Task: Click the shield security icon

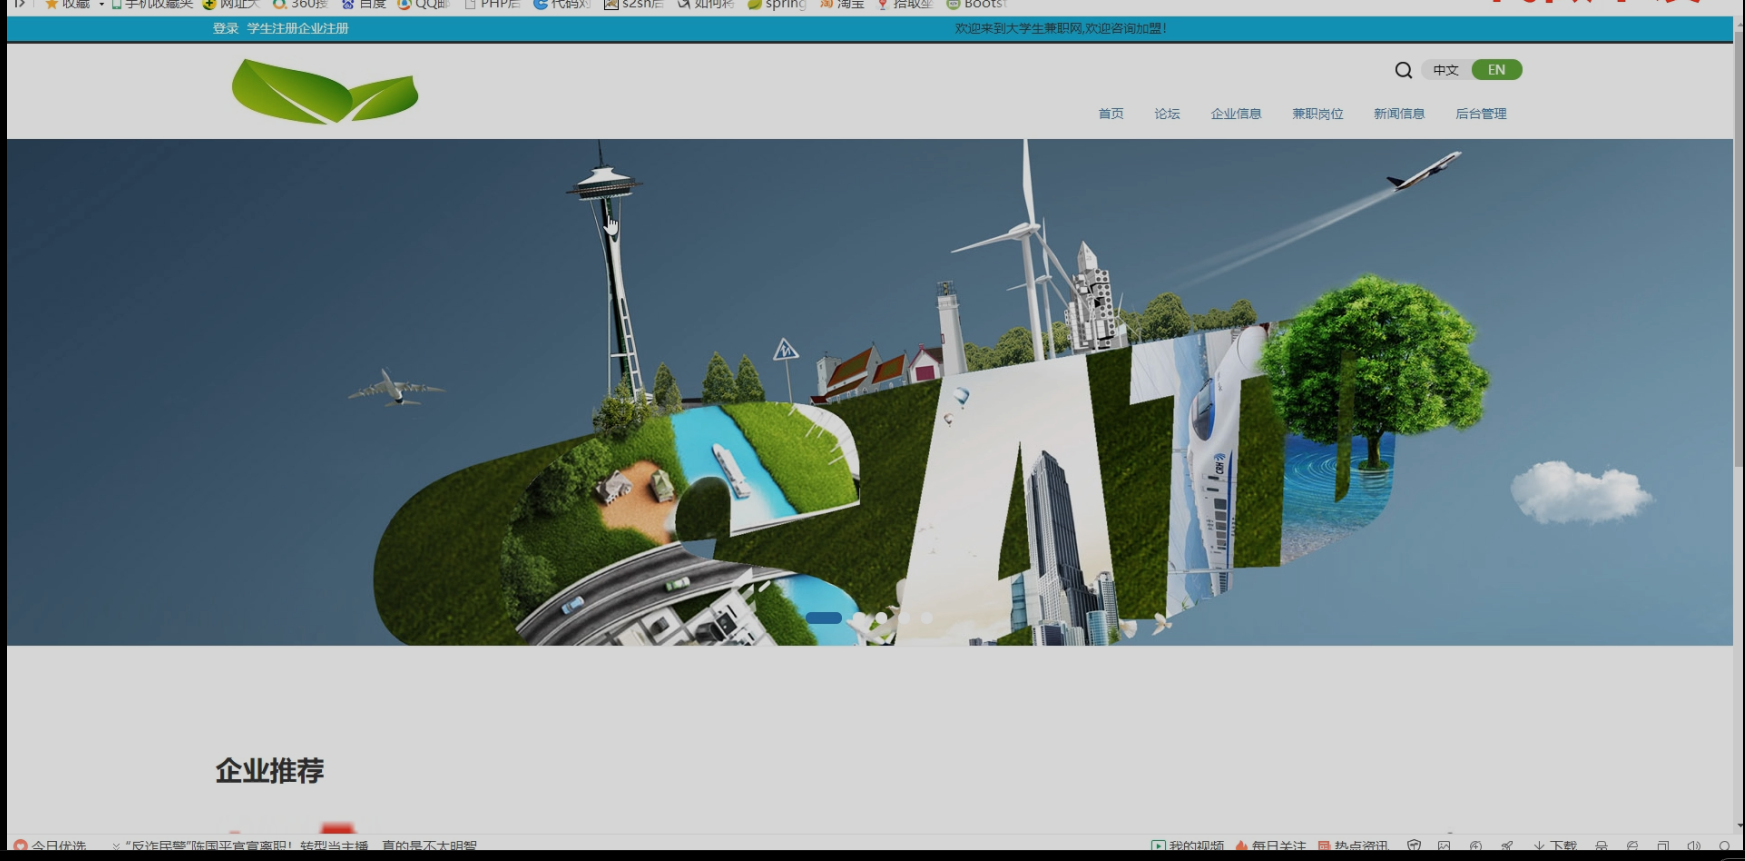Action: pyautogui.click(x=1414, y=846)
